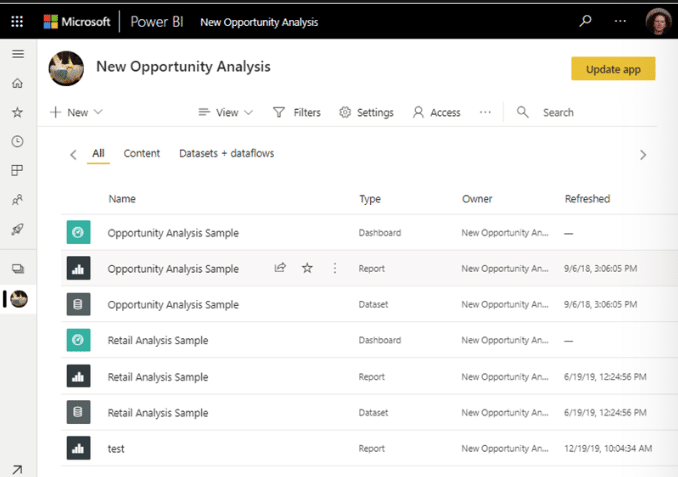Open the Retail Analysis Sample dataset
This screenshot has height=477, width=678.
[x=158, y=413]
